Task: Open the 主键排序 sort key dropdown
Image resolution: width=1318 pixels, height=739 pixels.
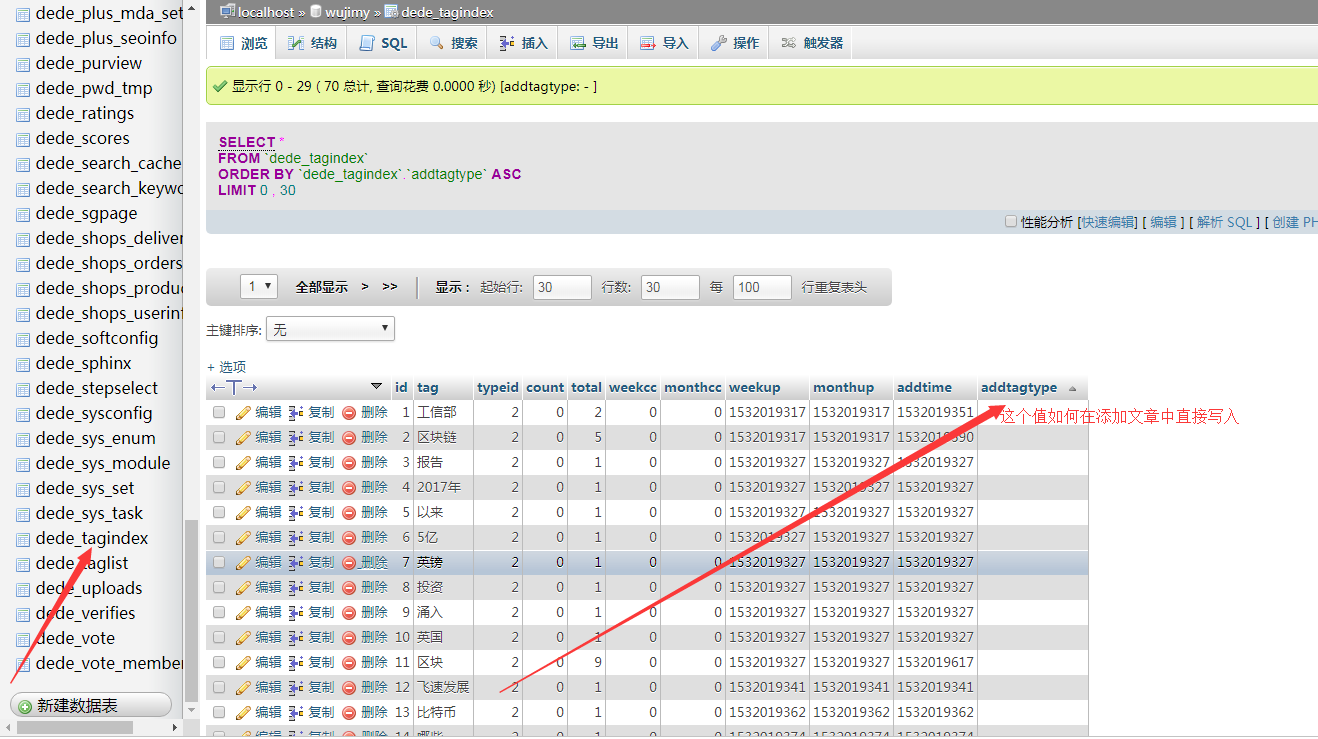Action: click(x=330, y=329)
